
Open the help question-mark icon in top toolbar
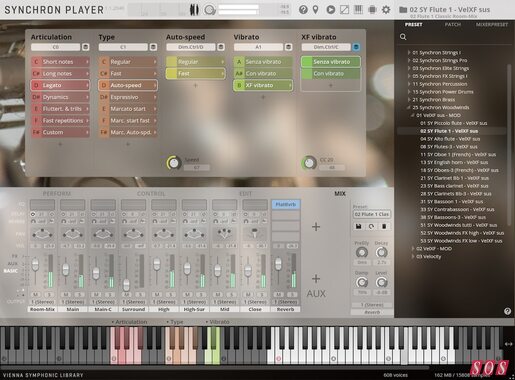coord(303,10)
